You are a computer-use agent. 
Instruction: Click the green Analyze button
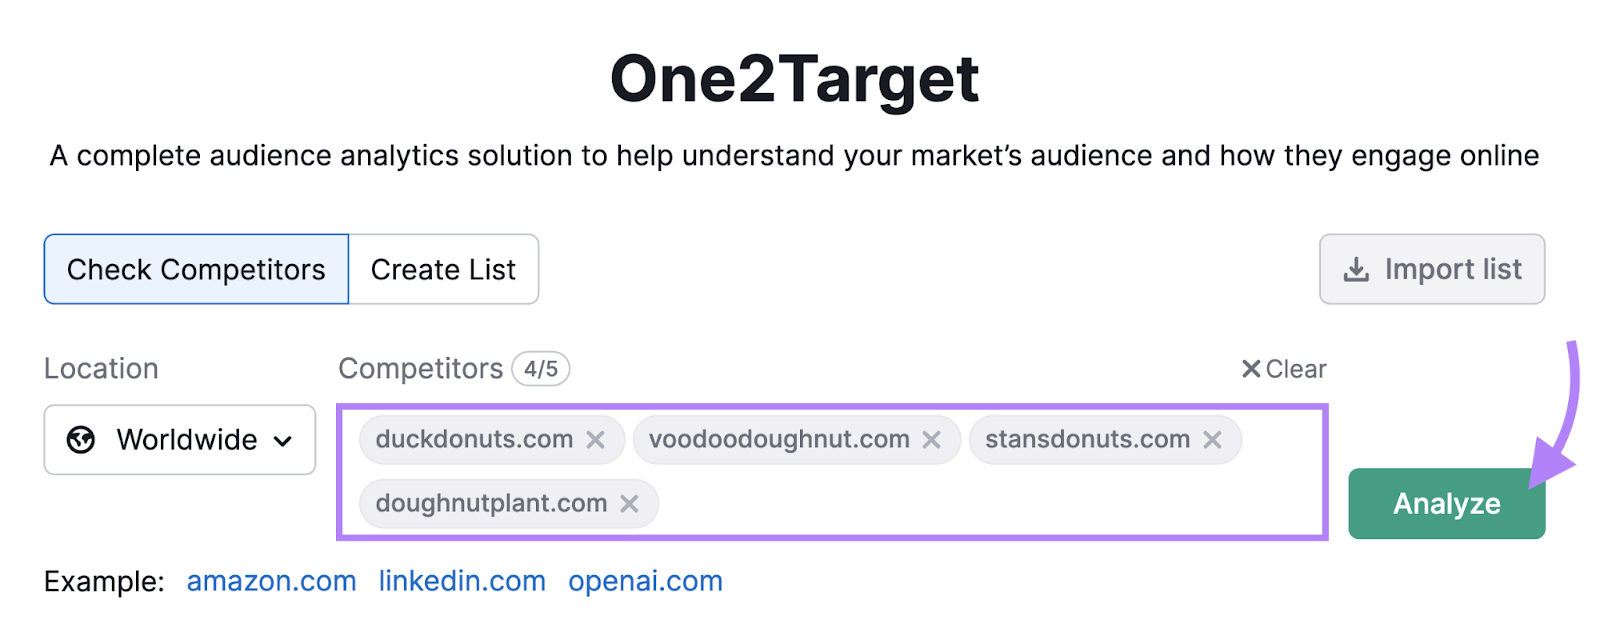[x=1446, y=503]
